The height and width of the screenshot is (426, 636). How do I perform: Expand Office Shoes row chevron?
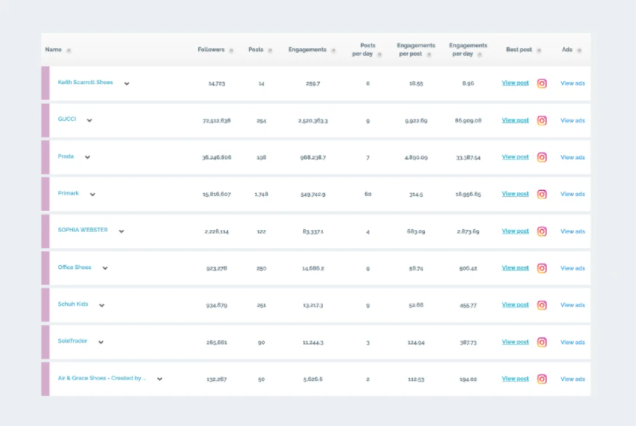click(105, 268)
